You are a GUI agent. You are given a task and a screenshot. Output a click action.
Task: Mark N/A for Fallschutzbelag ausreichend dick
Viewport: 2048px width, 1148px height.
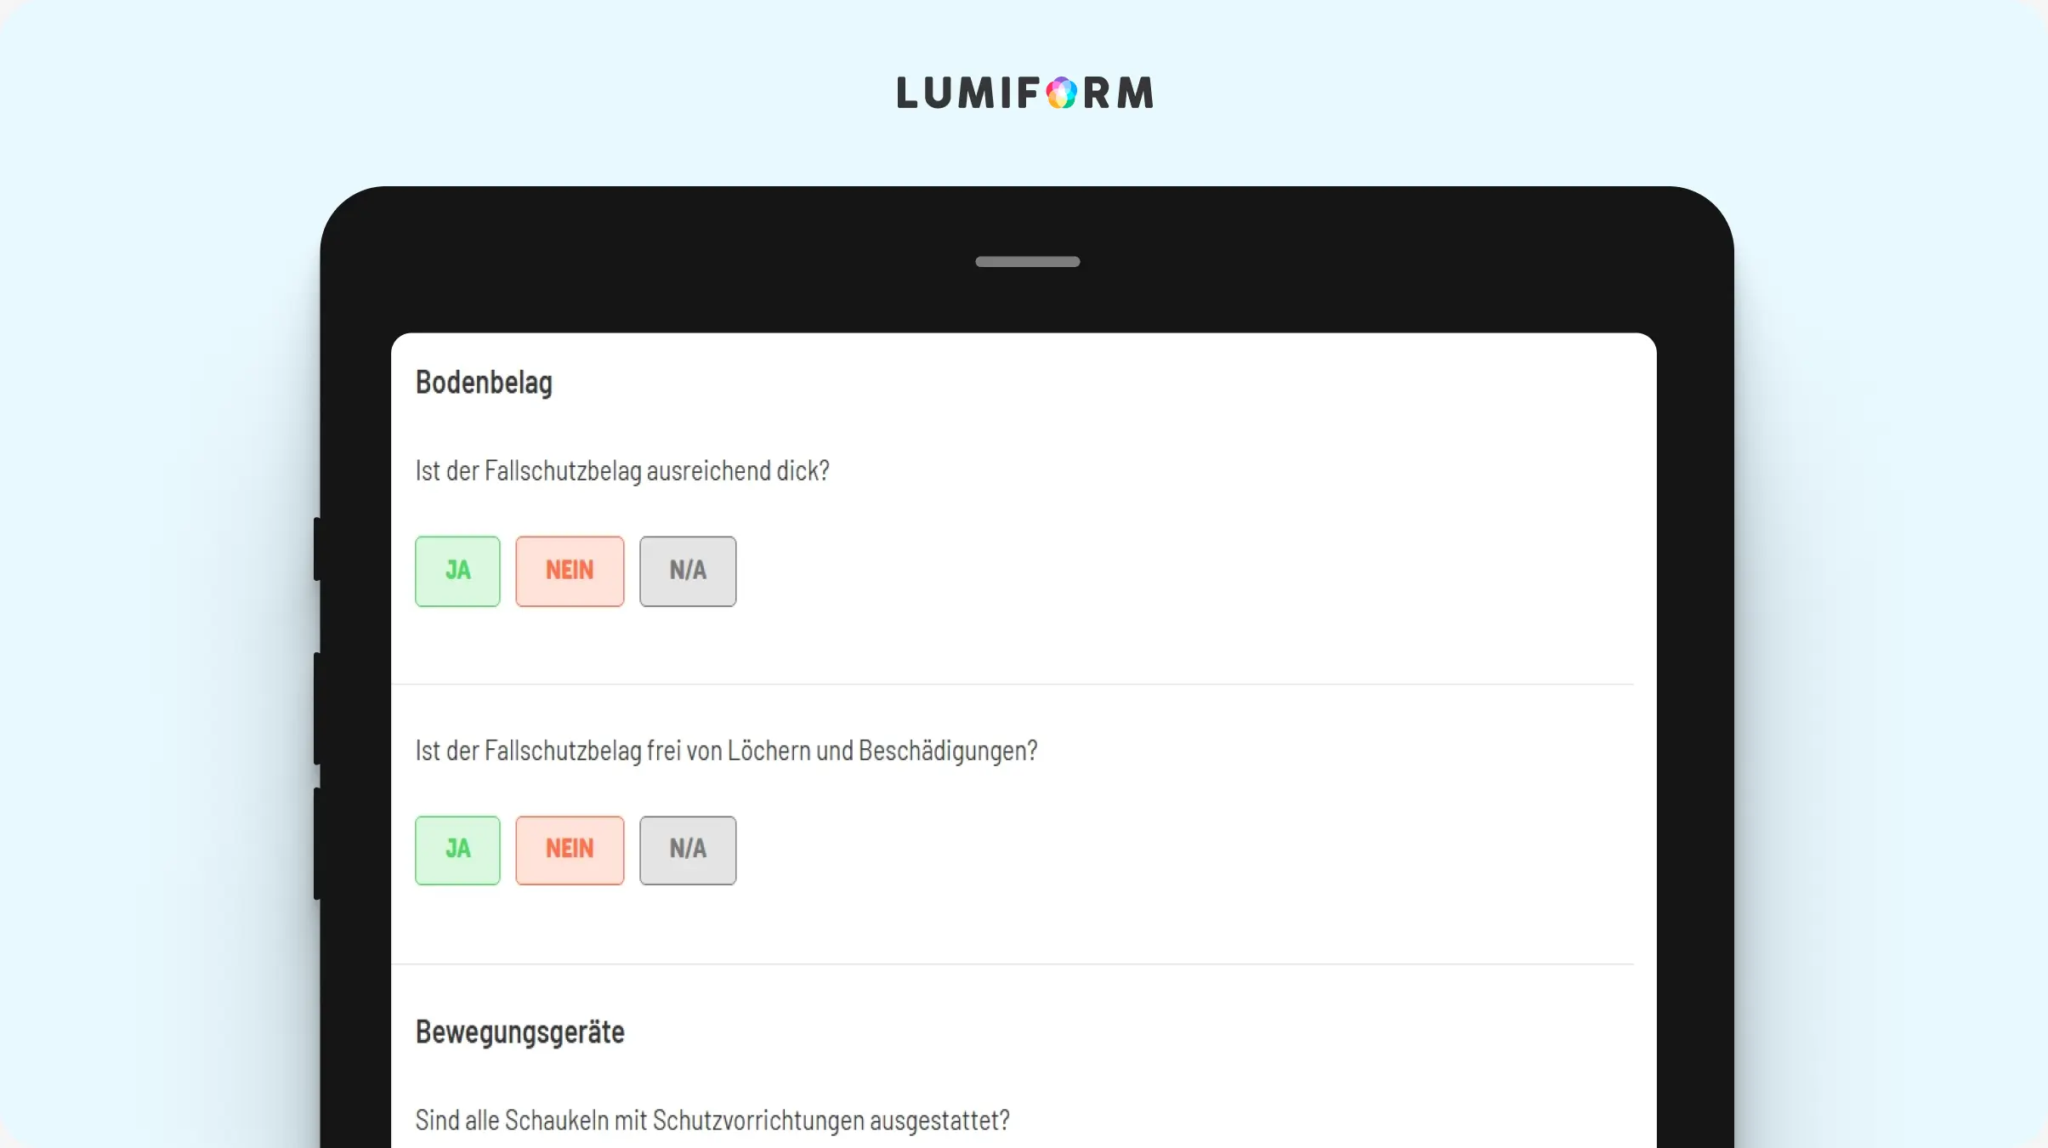pyautogui.click(x=688, y=571)
